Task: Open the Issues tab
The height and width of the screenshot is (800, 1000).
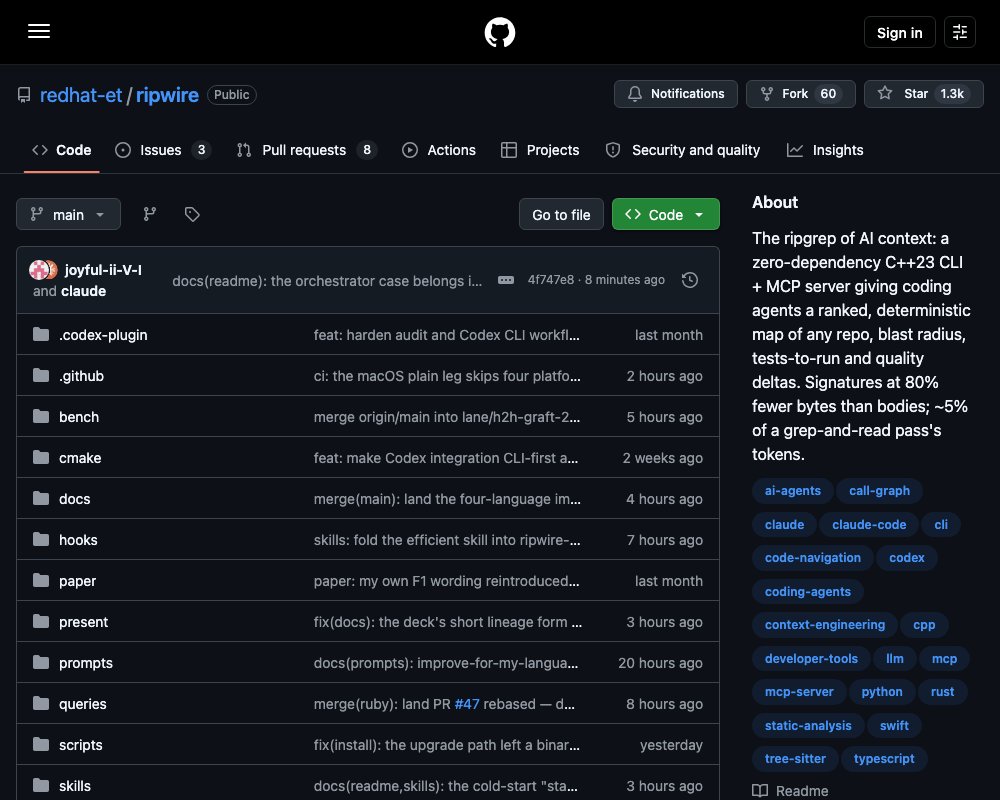Action: tap(162, 150)
